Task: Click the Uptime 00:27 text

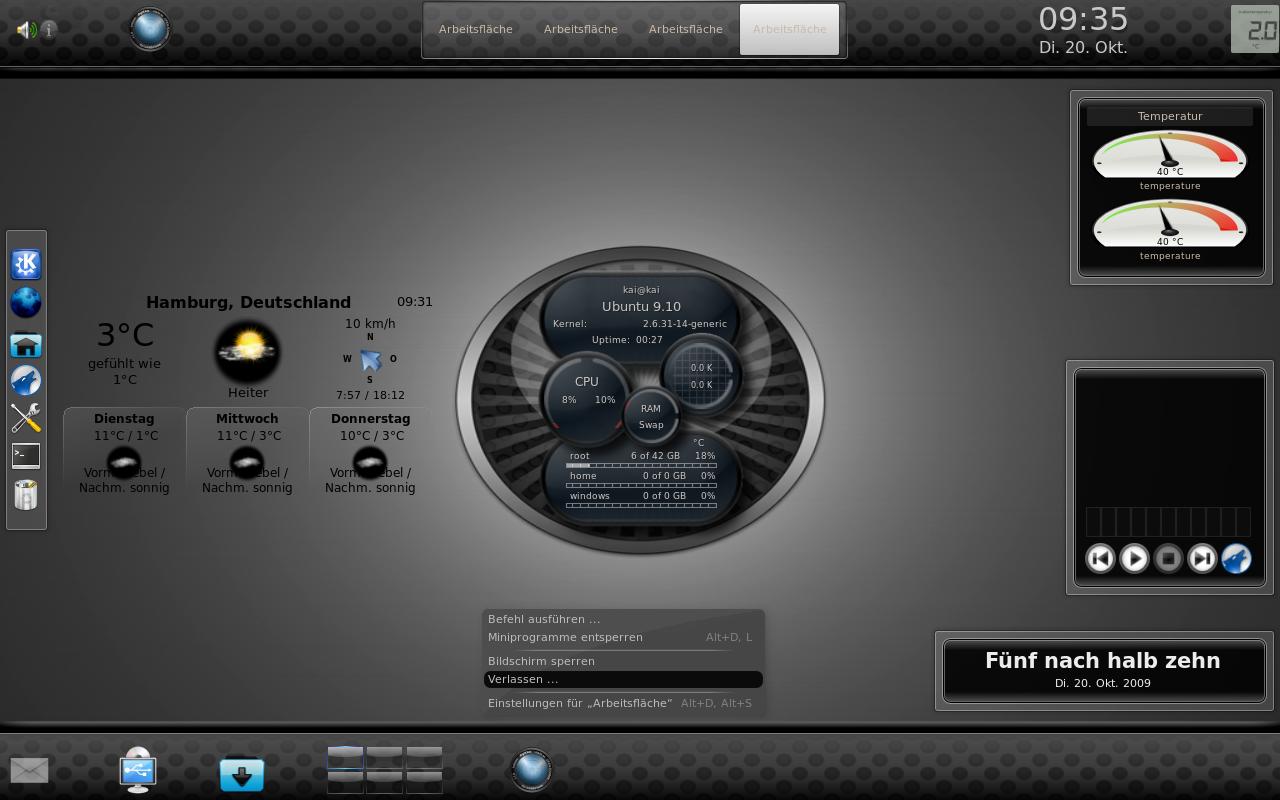Action: click(x=627, y=340)
